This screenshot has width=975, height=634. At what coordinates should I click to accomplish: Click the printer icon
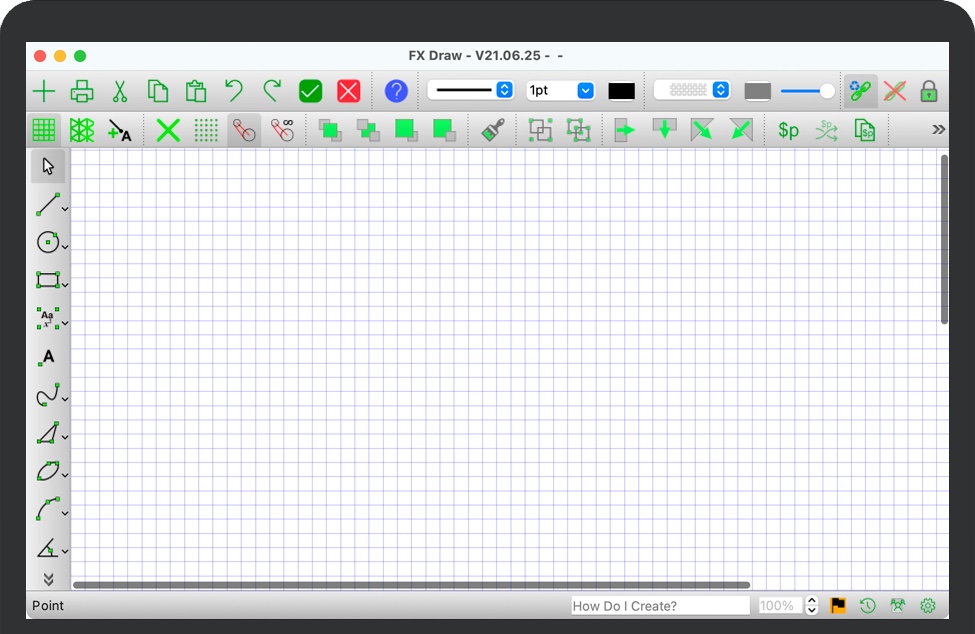tap(82, 91)
